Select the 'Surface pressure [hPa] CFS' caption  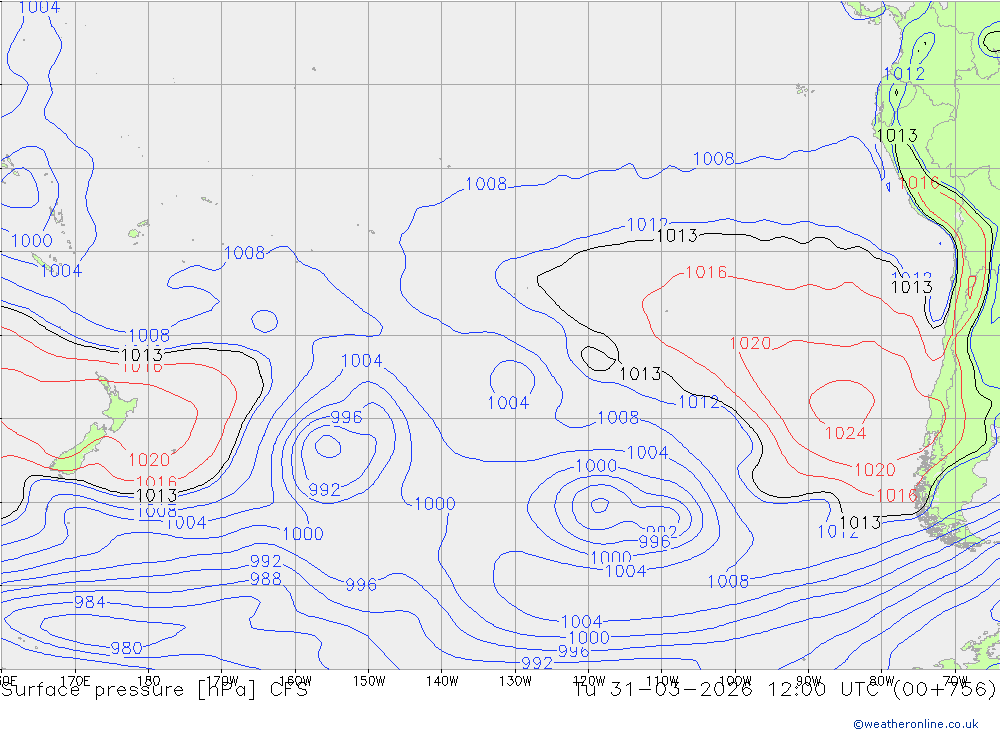coord(154,690)
